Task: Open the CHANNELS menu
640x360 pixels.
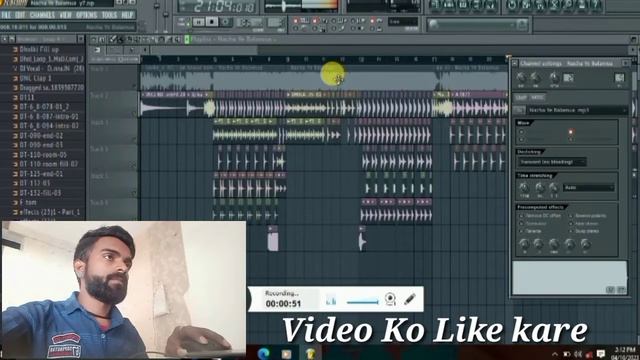Action: tap(42, 16)
